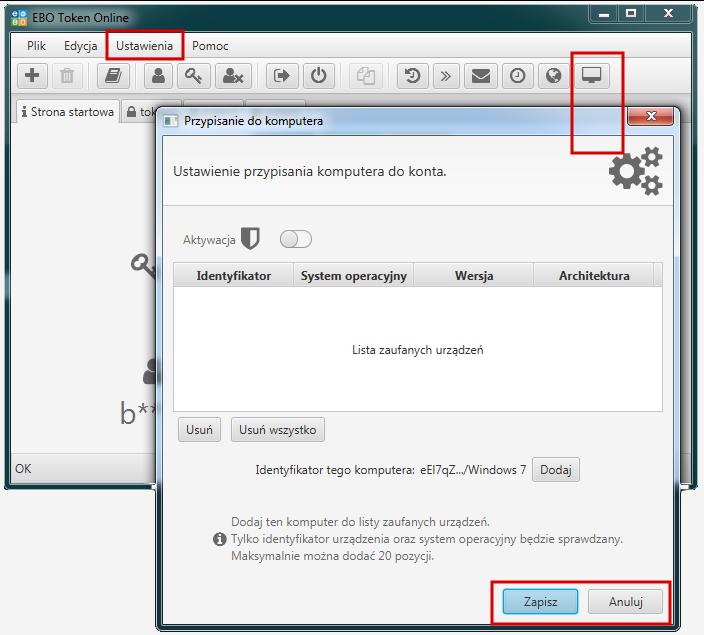The height and width of the screenshot is (635, 704).
Task: Click the 'Lista zaufanych urządzeń' placeholder text
Action: 418,350
